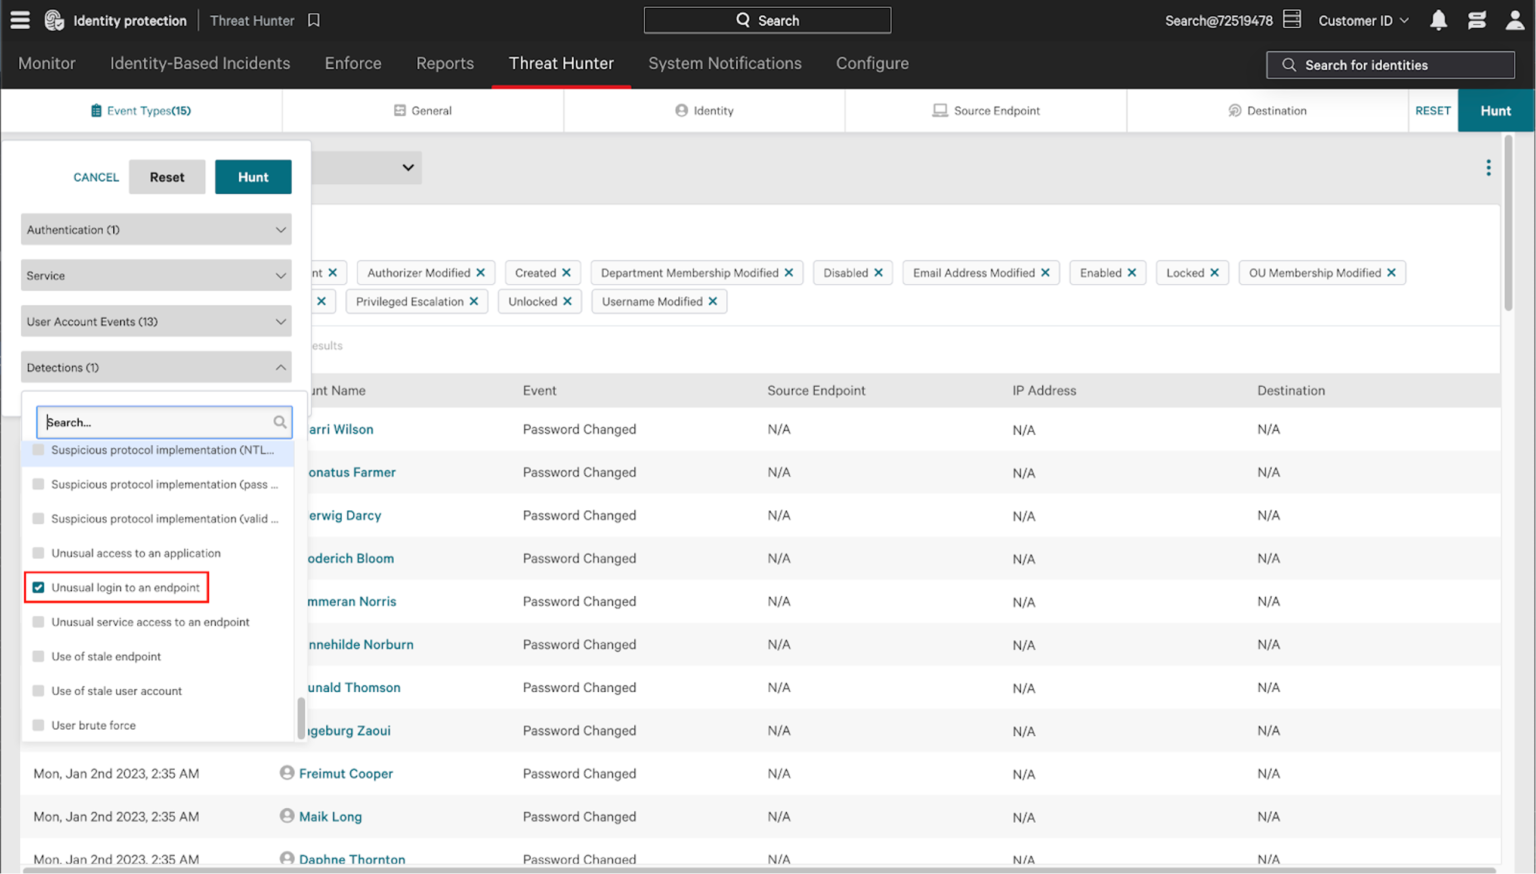The image size is (1536, 874).
Task: Remove the Privileged Escalation filter tag
Action: pyautogui.click(x=474, y=302)
